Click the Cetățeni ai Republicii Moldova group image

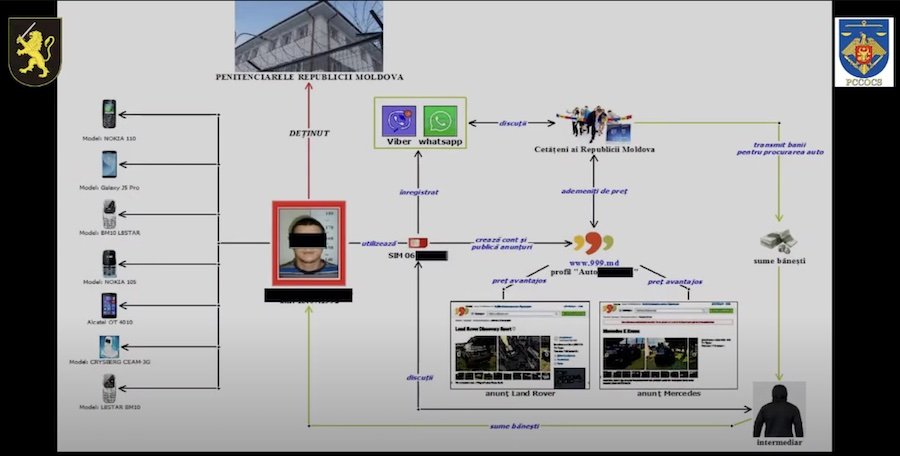[x=595, y=123]
